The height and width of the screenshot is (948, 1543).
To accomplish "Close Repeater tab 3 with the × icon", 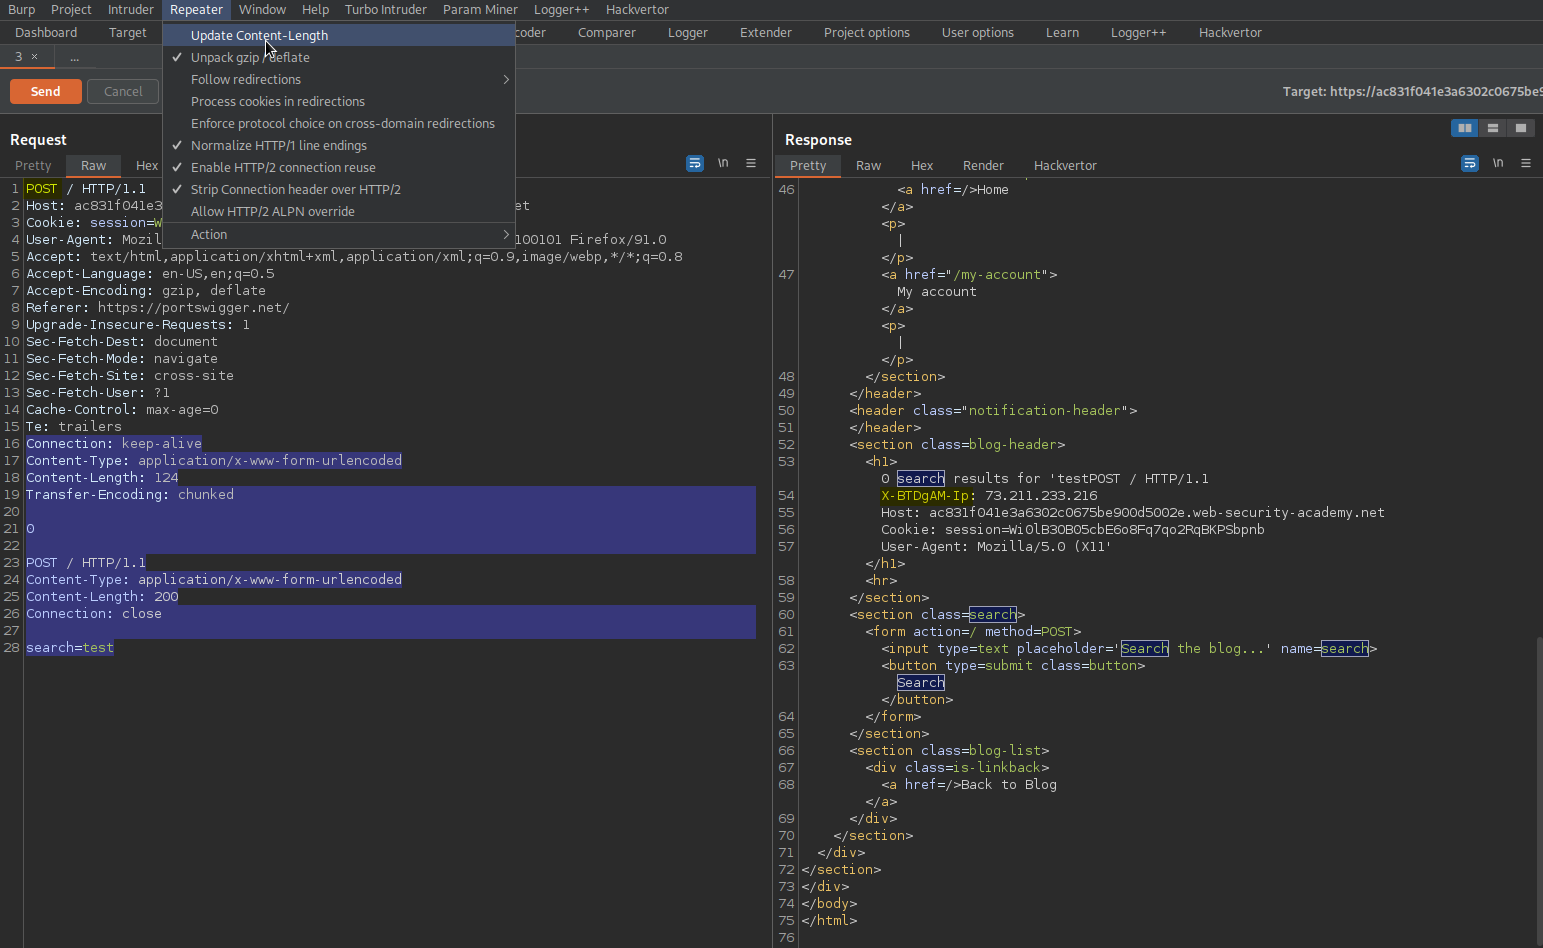I will (x=34, y=57).
